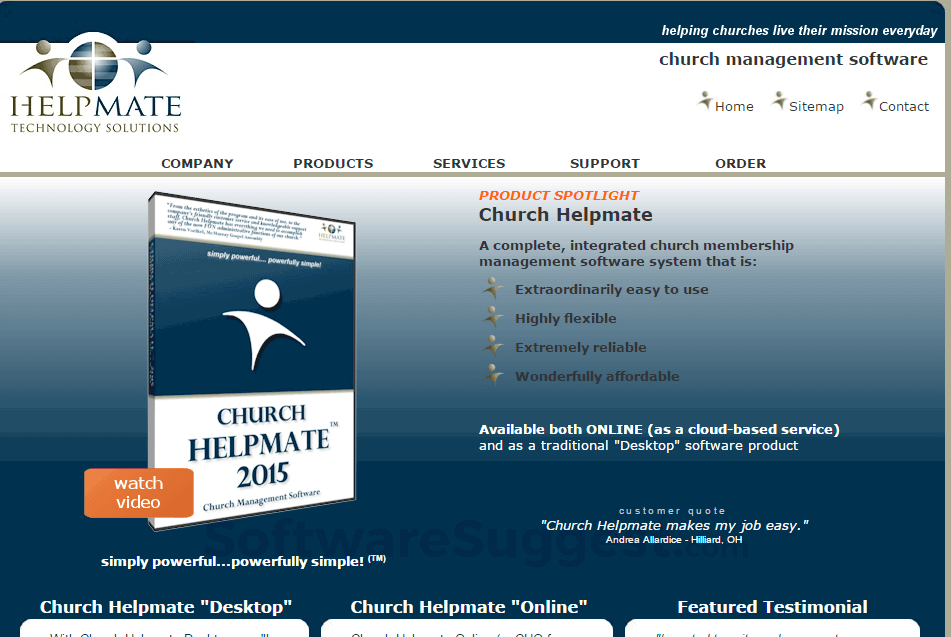The height and width of the screenshot is (637, 951).
Task: Click the bird icon beside 'Wonderfully affordable'
Action: tap(493, 374)
